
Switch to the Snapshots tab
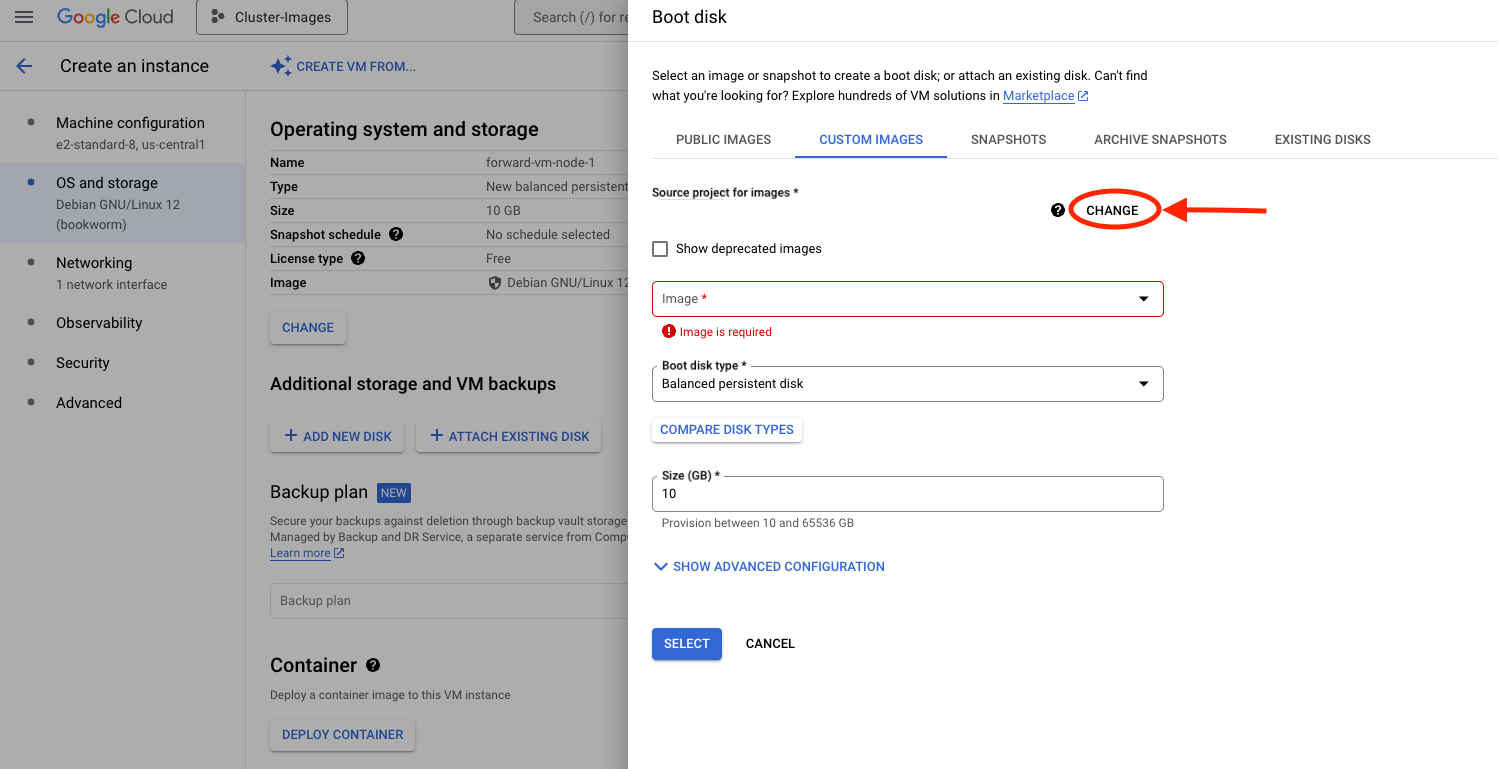1008,139
